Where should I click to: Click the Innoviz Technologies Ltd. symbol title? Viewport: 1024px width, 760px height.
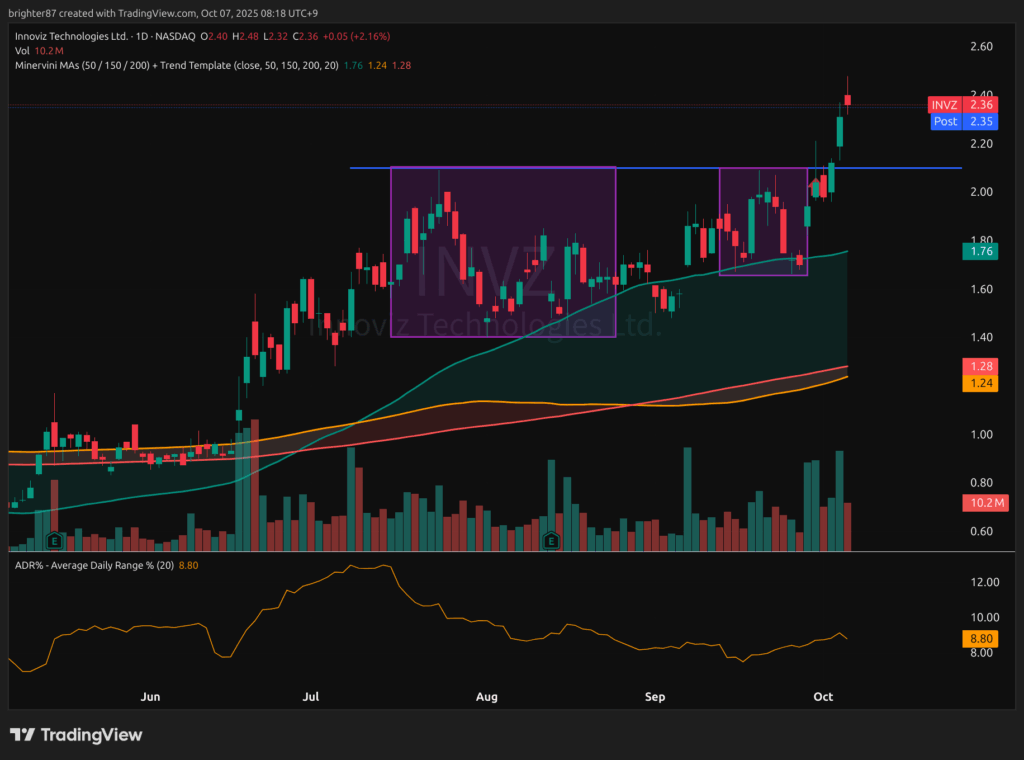click(x=73, y=36)
